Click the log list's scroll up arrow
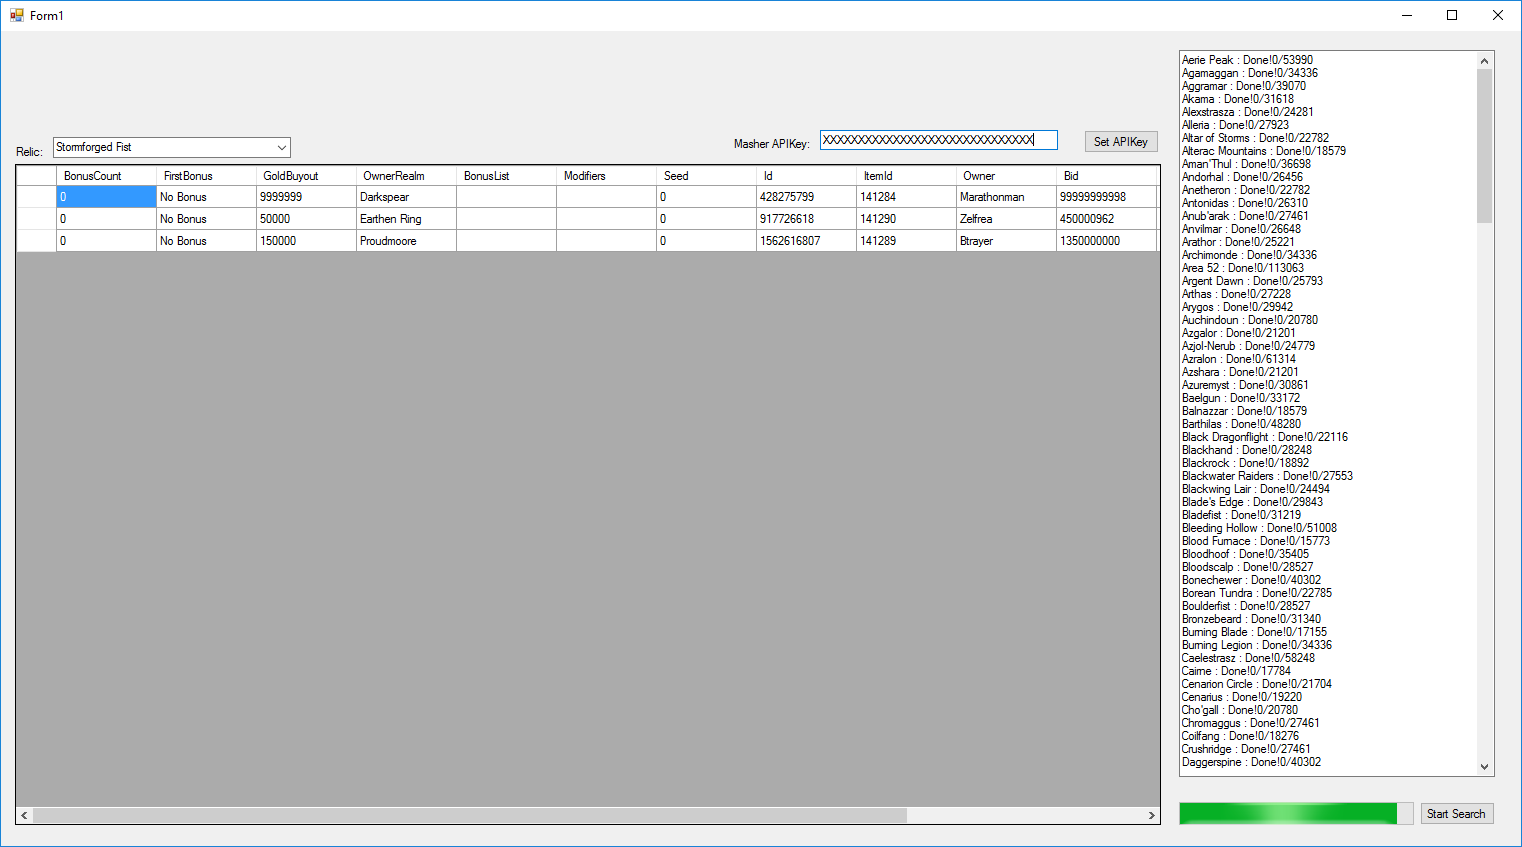 pos(1484,61)
